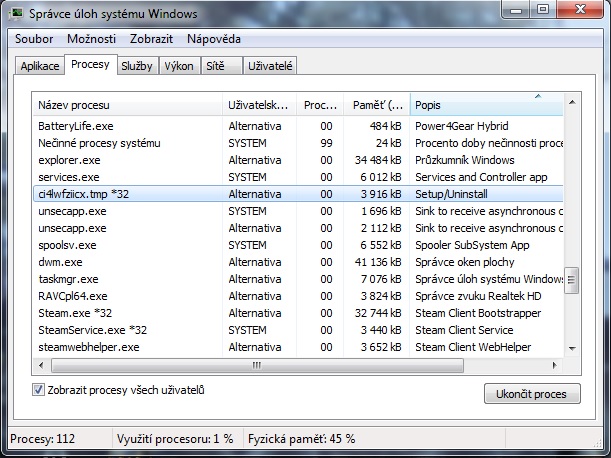611x458 pixels.
Task: Click the 41 136 kB memory value
Action: click(x=378, y=262)
